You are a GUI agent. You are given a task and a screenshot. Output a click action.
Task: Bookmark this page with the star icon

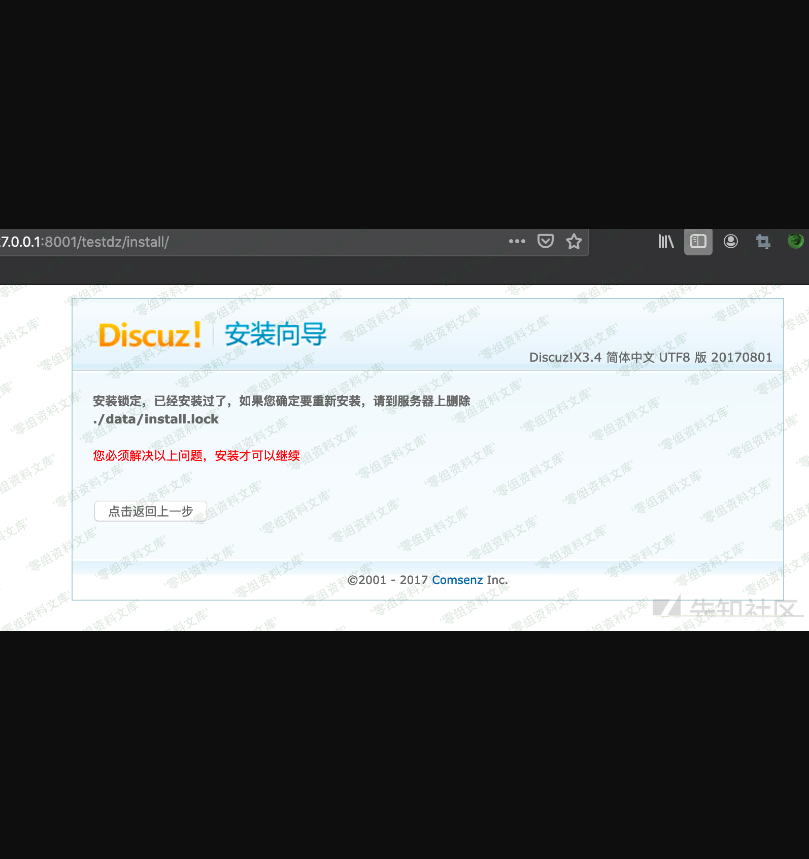pos(574,241)
